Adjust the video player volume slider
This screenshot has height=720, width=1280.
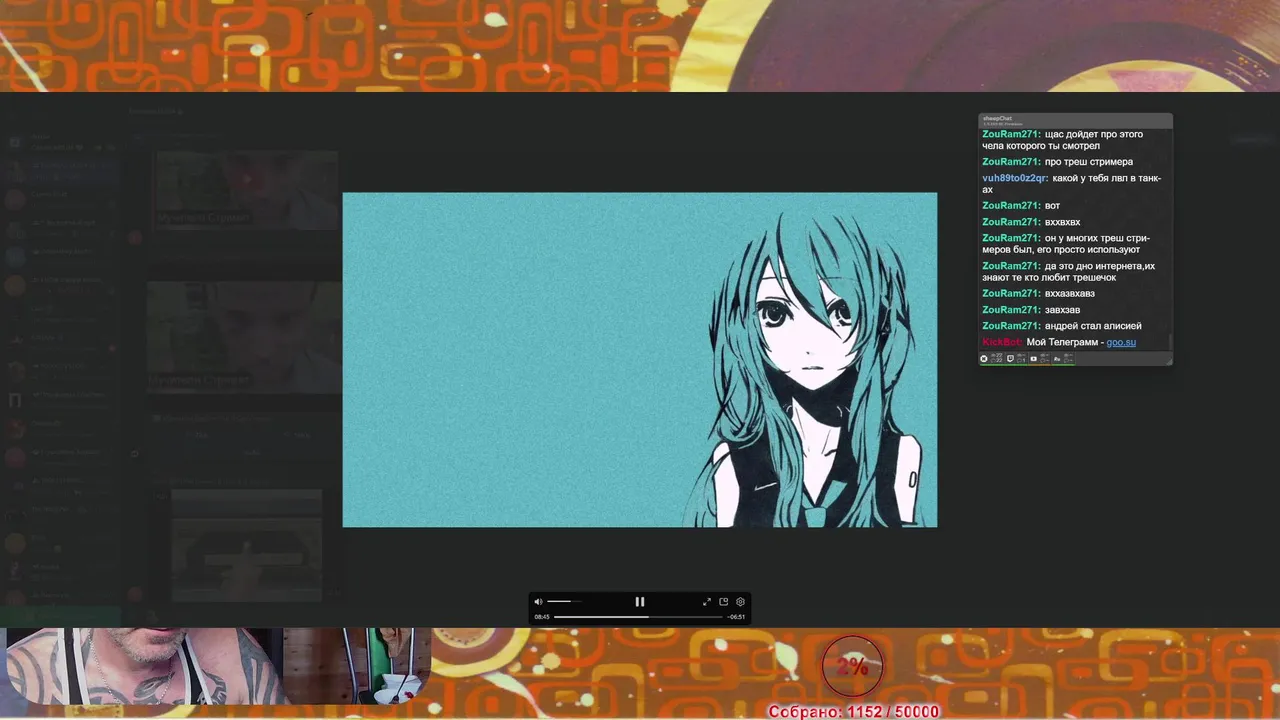click(563, 601)
